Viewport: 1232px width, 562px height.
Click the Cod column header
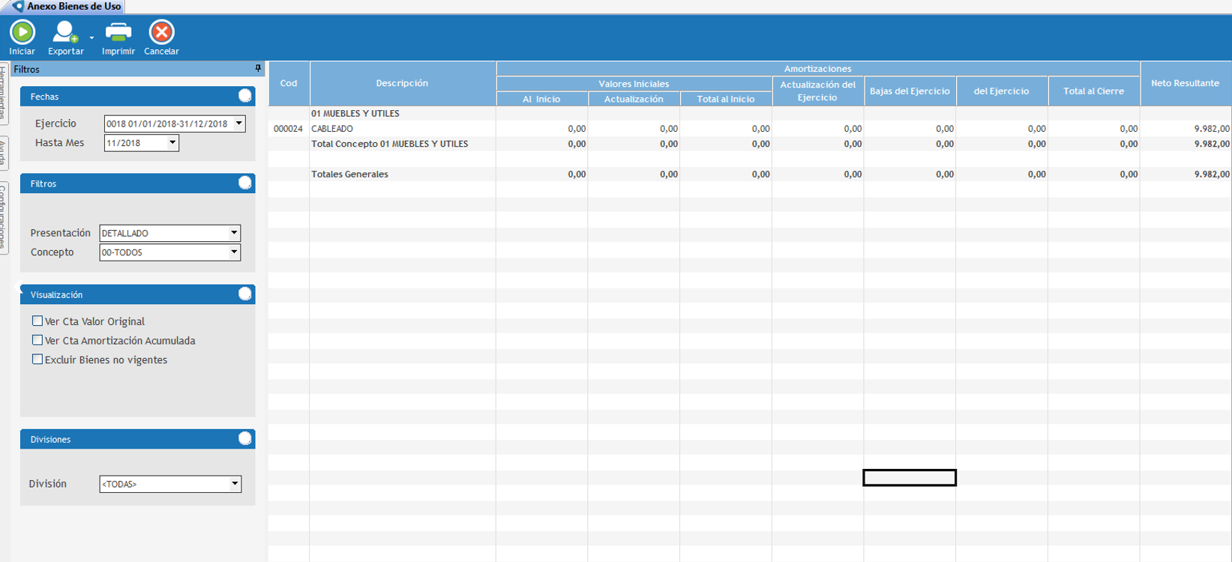289,83
